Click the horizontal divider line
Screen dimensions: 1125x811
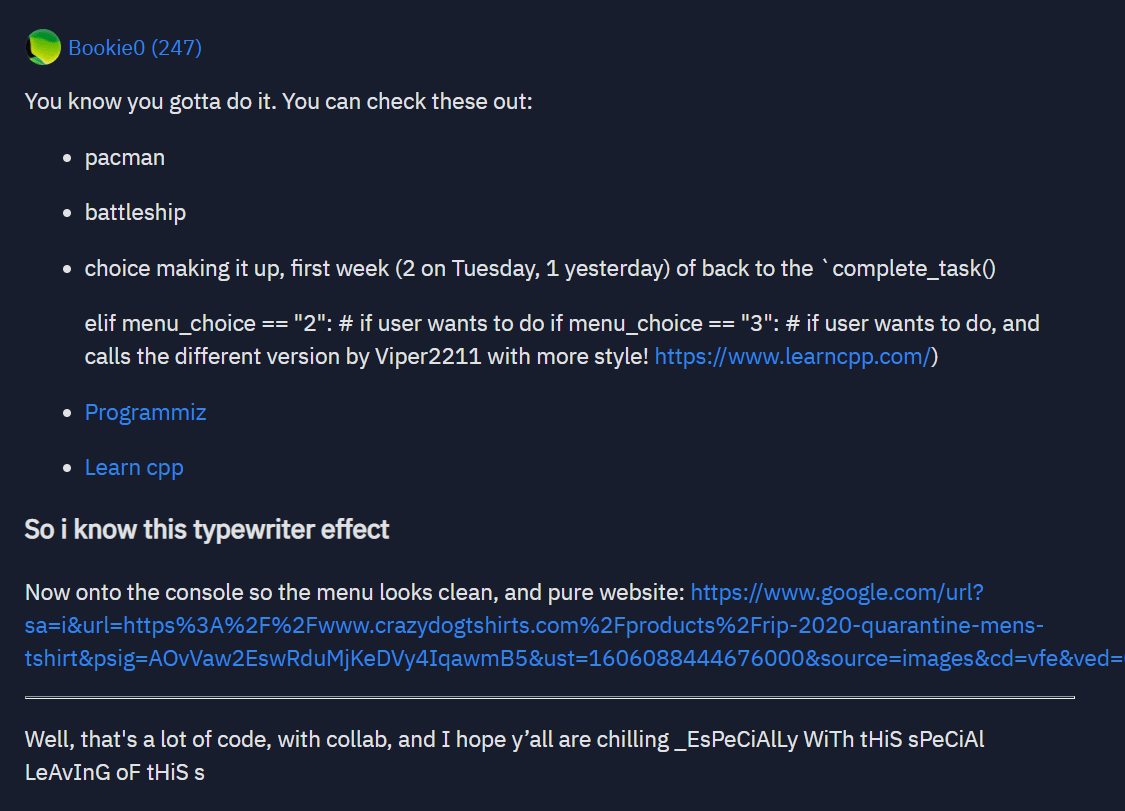tap(550, 697)
